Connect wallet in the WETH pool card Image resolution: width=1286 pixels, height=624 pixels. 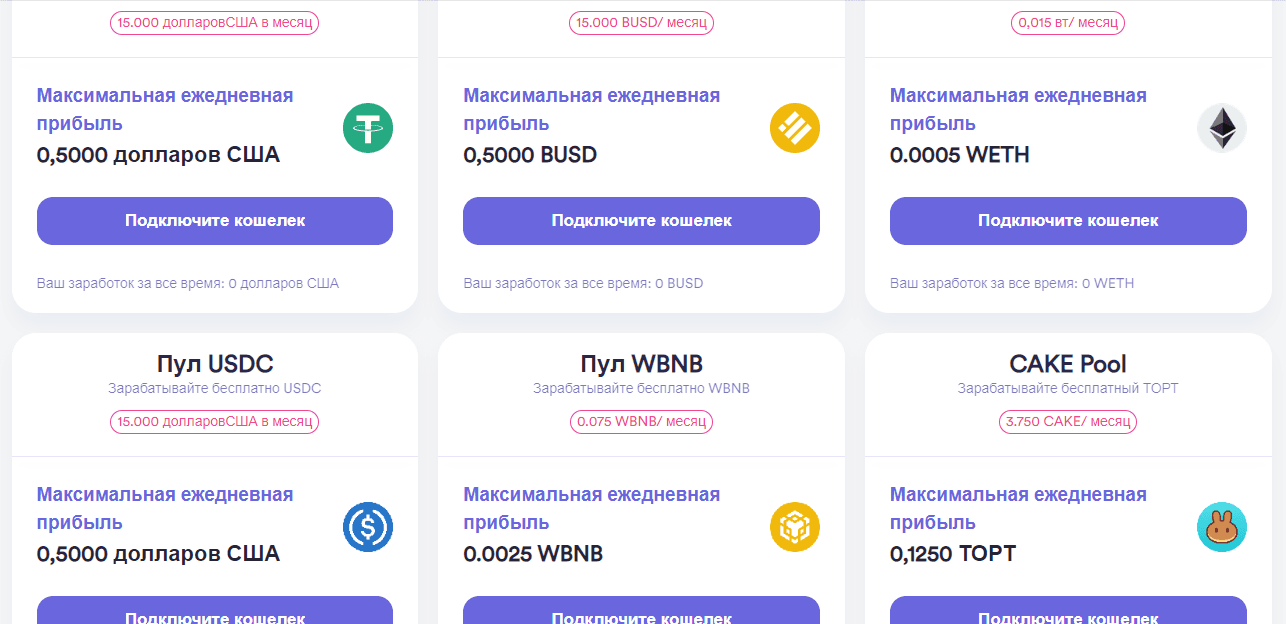click(x=1068, y=221)
